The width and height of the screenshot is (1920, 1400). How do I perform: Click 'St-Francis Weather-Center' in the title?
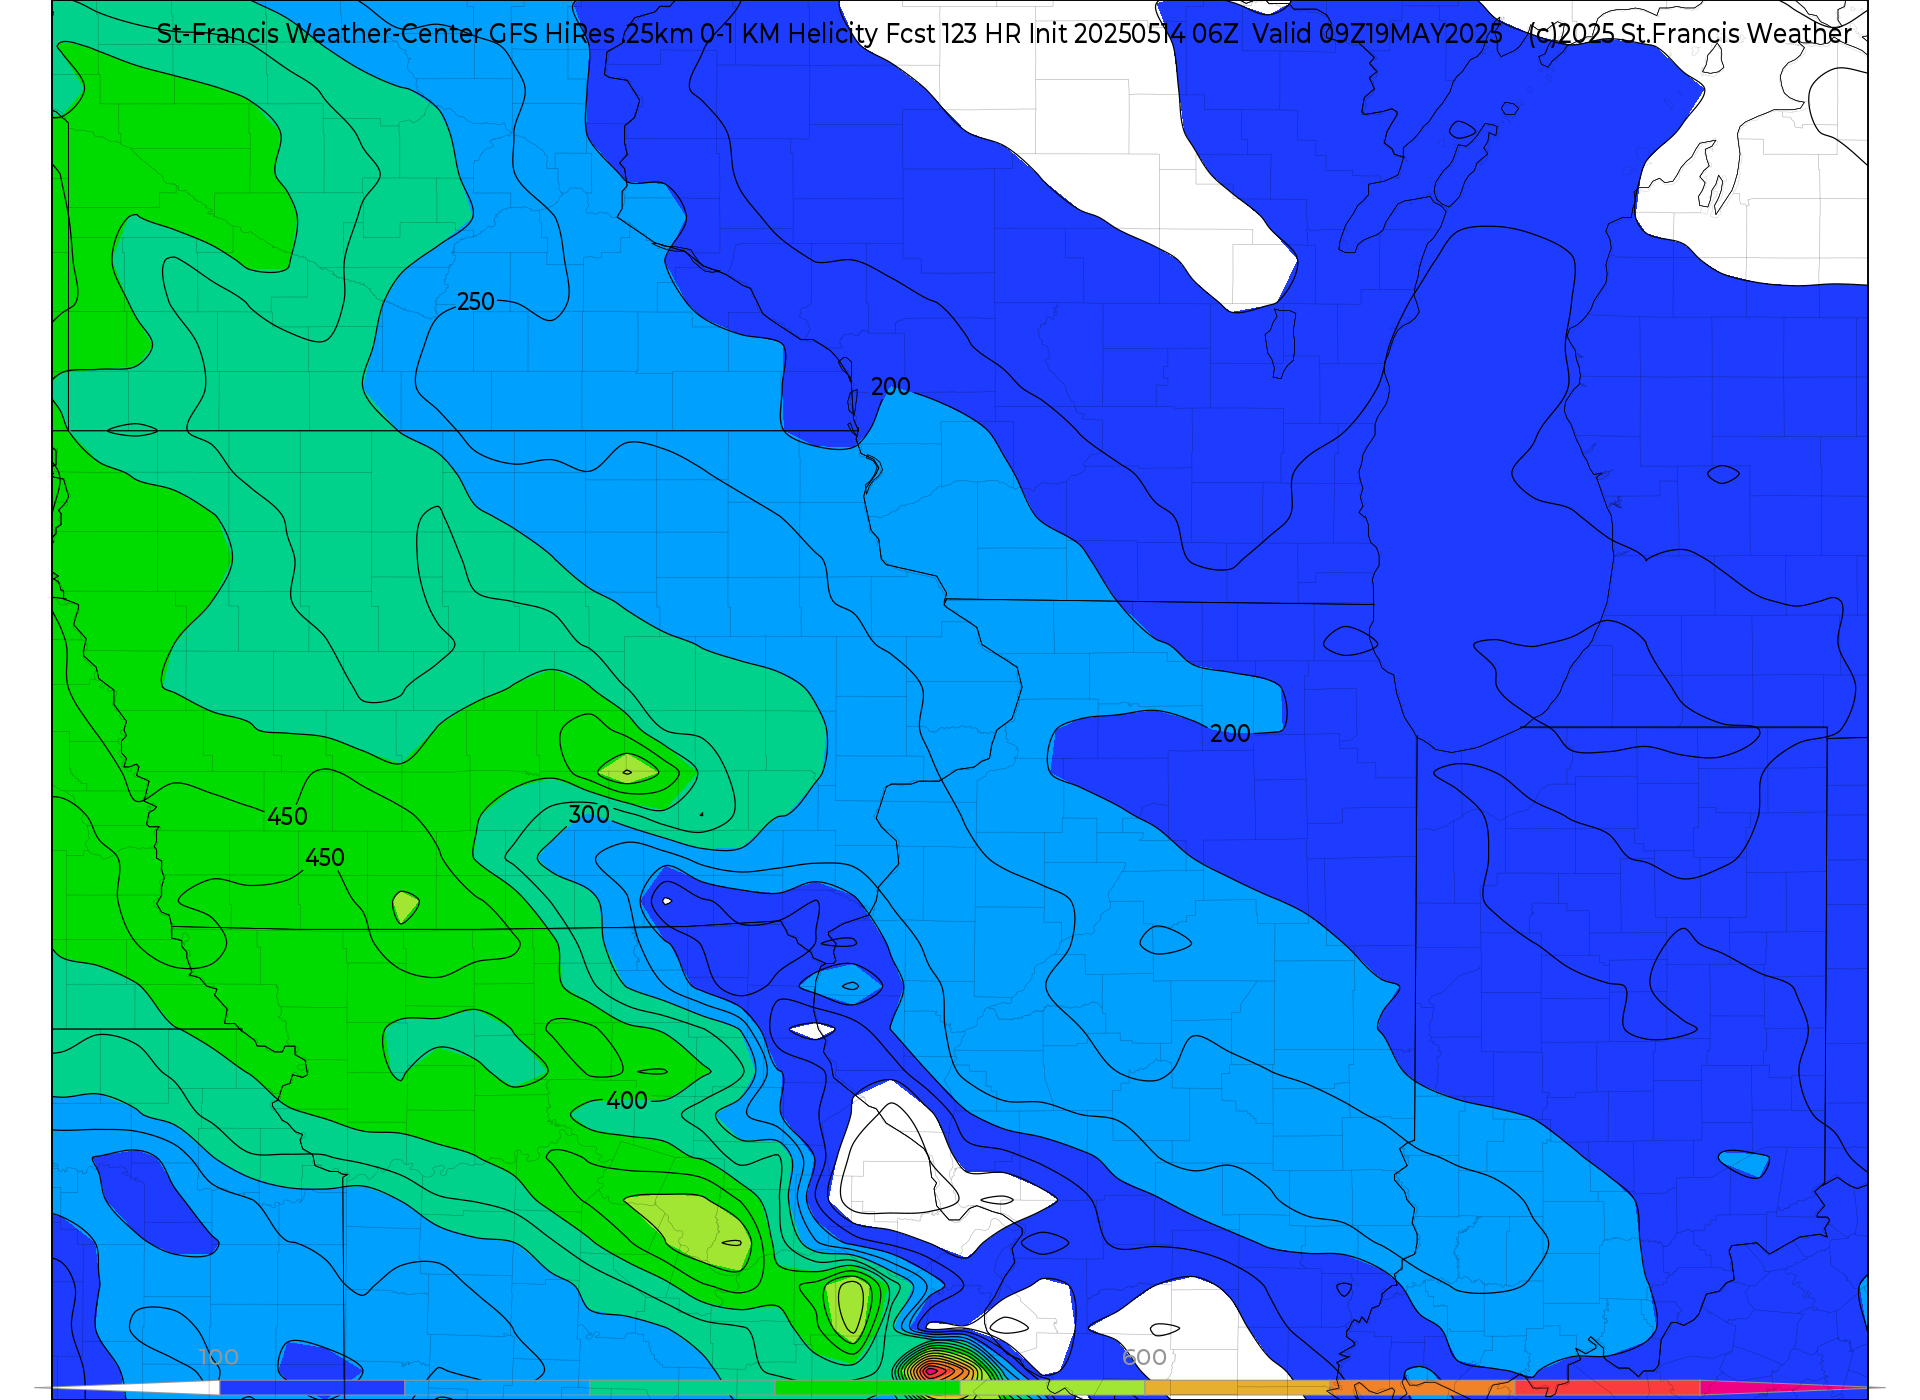coord(320,34)
